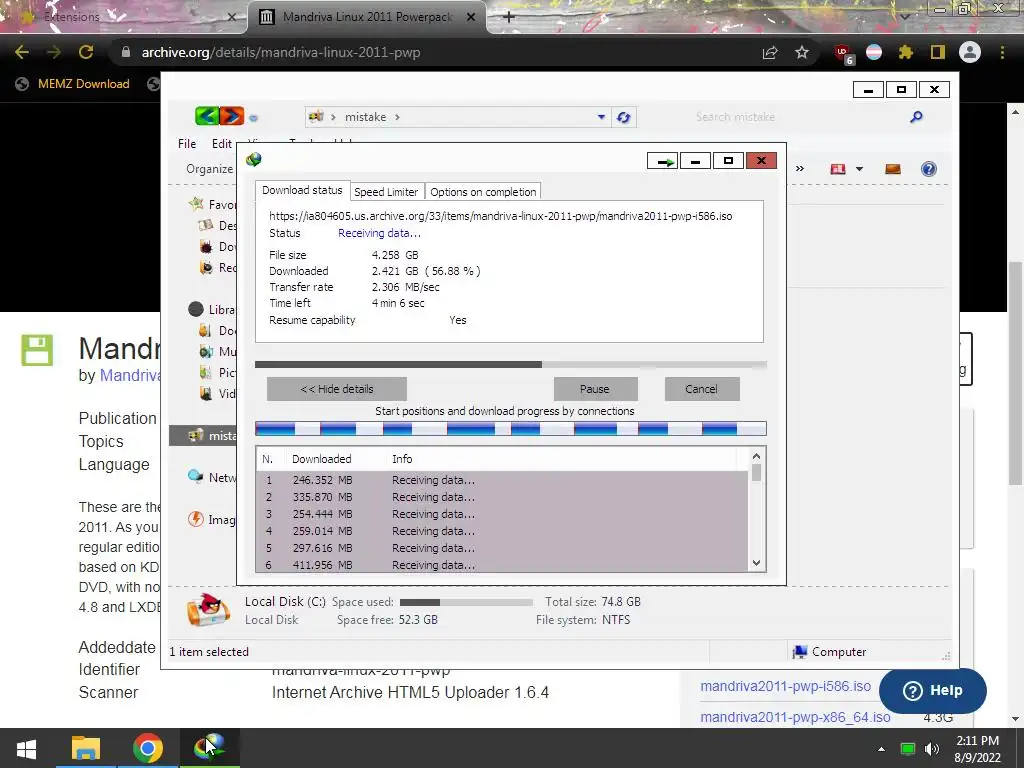
Task: Select connection row with 259.014 MB
Action: click(x=502, y=531)
